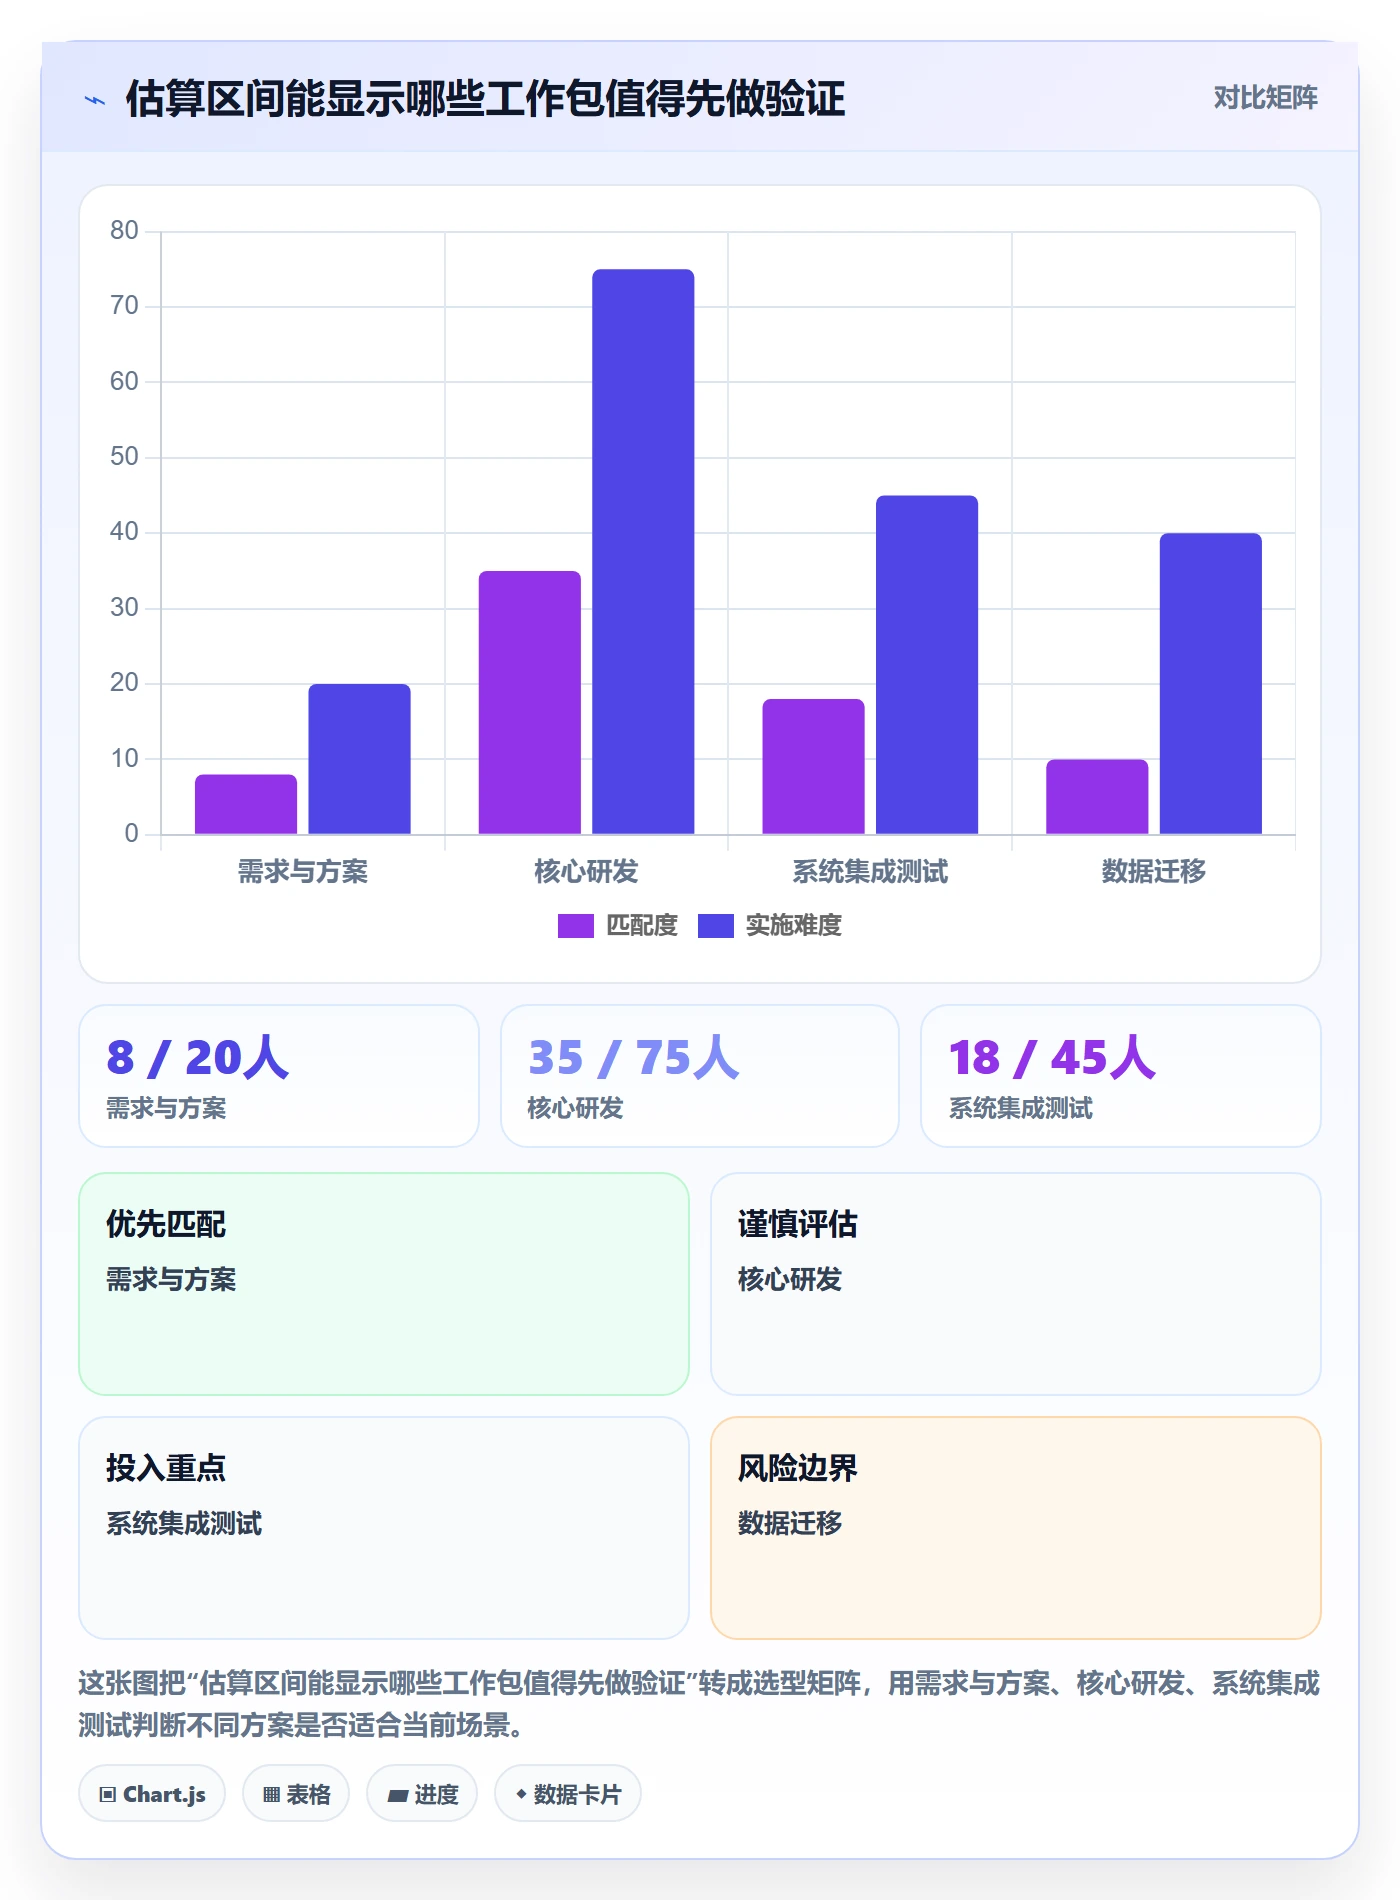Click the 80 y-axis tick label
The width and height of the screenshot is (1400, 1900).
click(x=124, y=231)
